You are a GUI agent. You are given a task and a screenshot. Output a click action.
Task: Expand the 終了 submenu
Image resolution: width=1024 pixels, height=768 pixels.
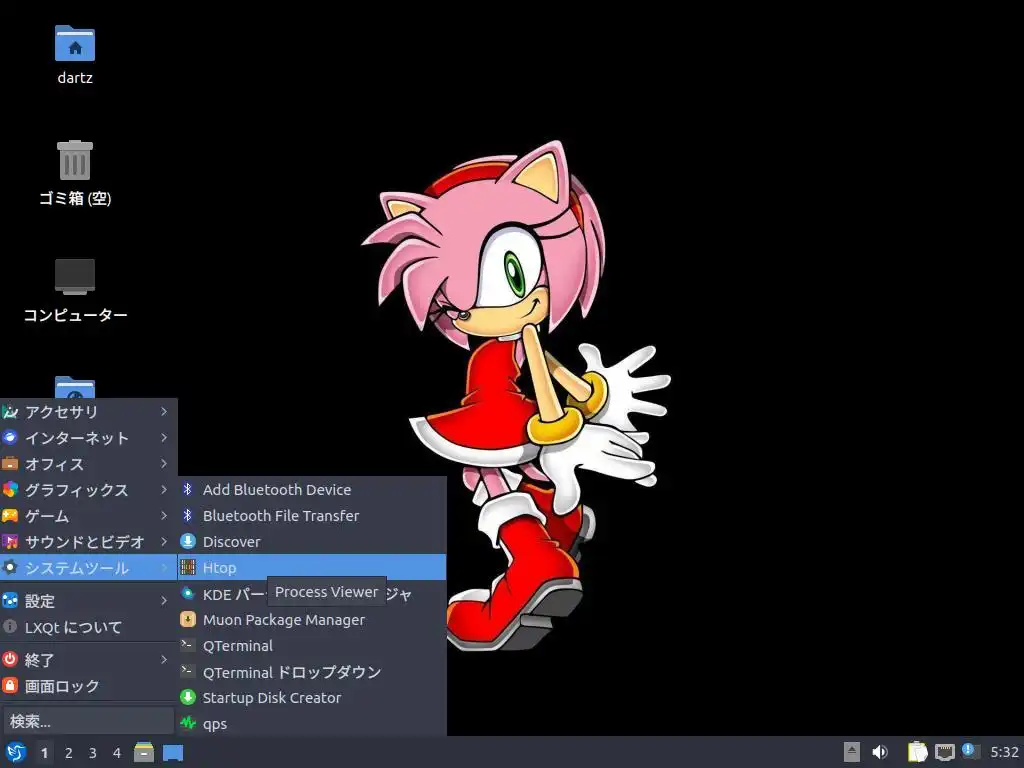(89, 660)
